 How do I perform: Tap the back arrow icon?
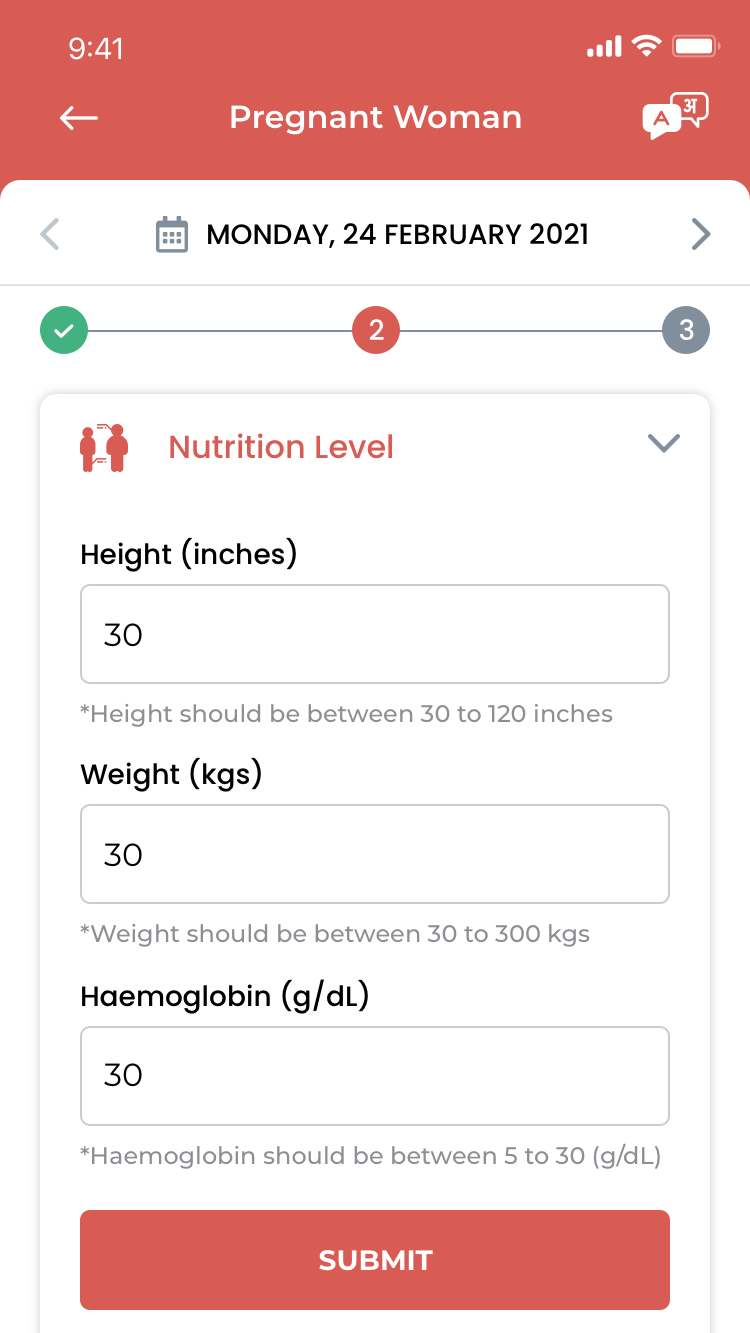coord(79,118)
